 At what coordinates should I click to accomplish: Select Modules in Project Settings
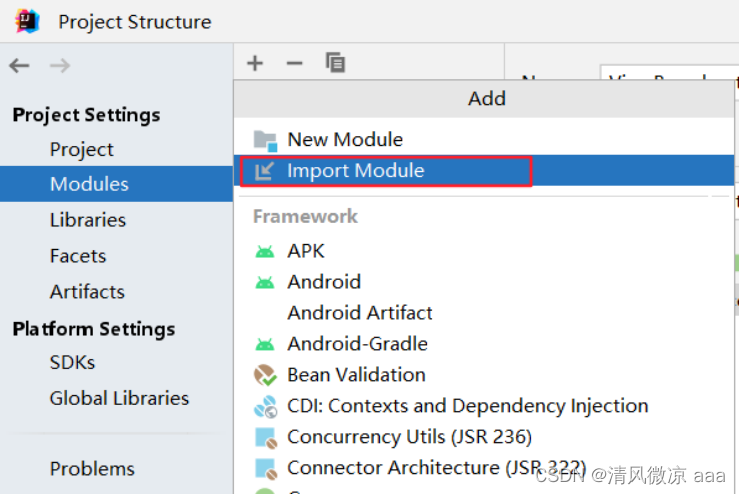(x=116, y=184)
